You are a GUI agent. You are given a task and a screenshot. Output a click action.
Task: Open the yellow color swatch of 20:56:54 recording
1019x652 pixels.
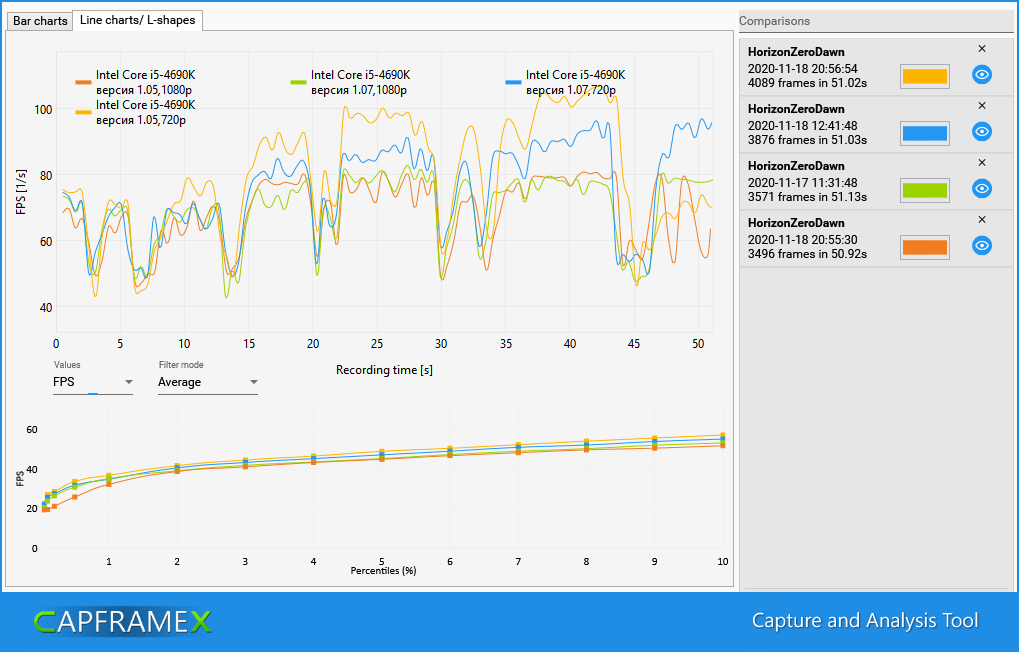(925, 76)
